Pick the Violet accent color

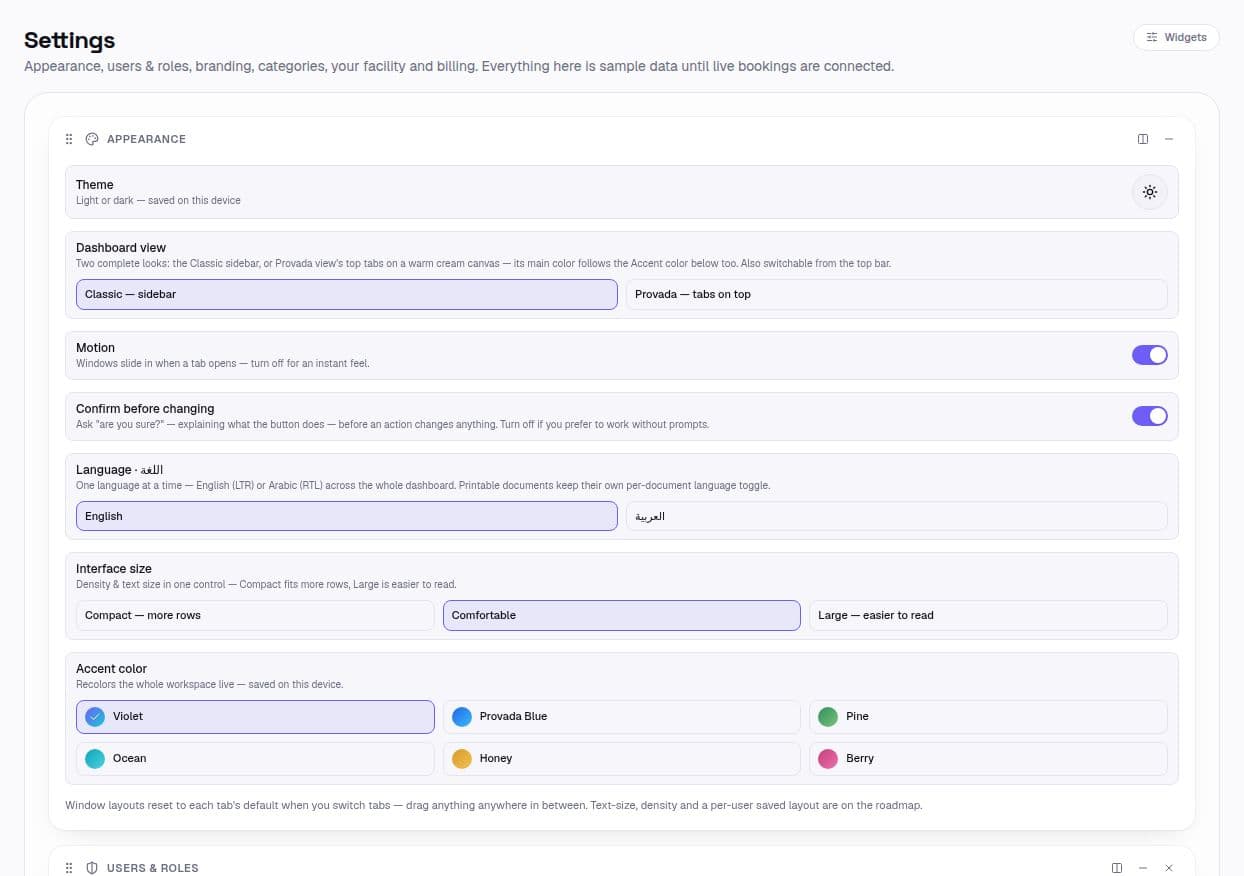[x=255, y=717]
